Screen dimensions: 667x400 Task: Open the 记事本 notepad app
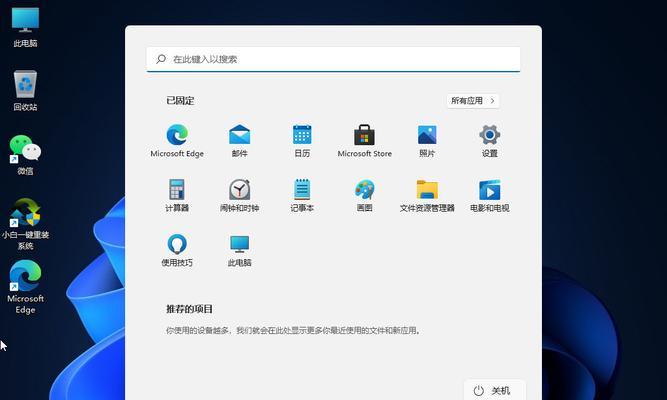(302, 195)
